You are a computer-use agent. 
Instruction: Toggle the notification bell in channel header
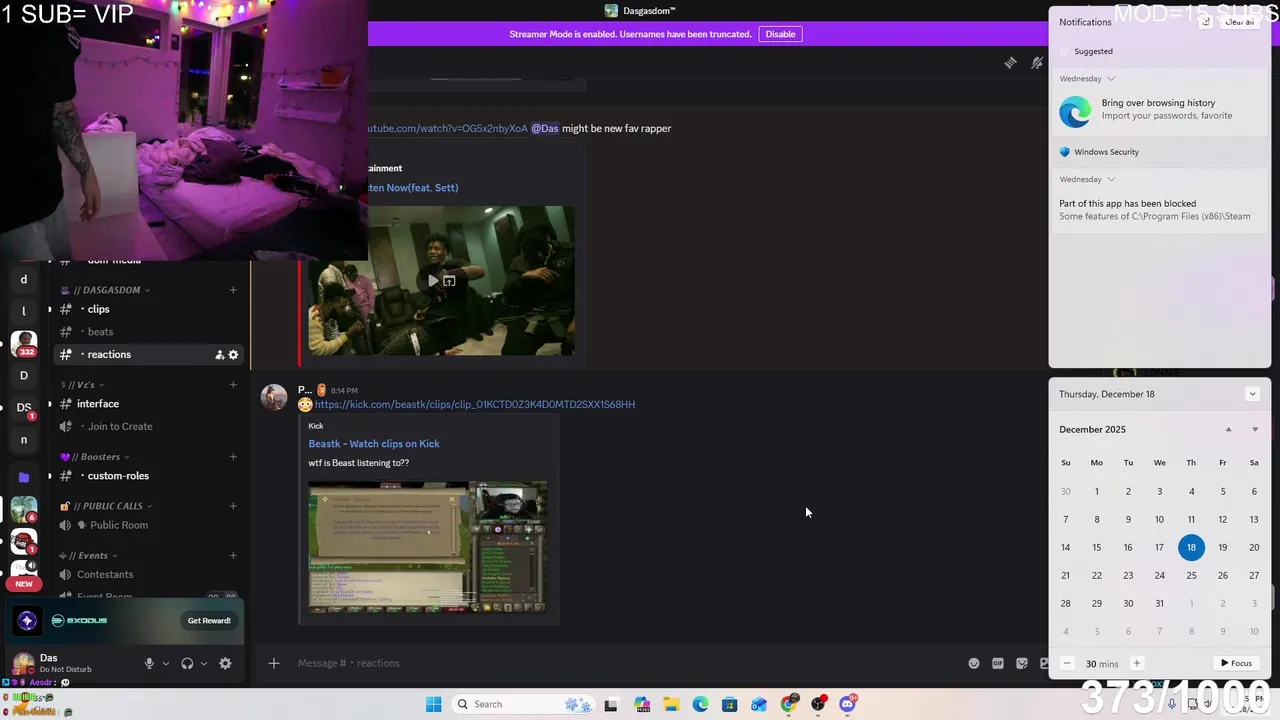pos(1037,63)
